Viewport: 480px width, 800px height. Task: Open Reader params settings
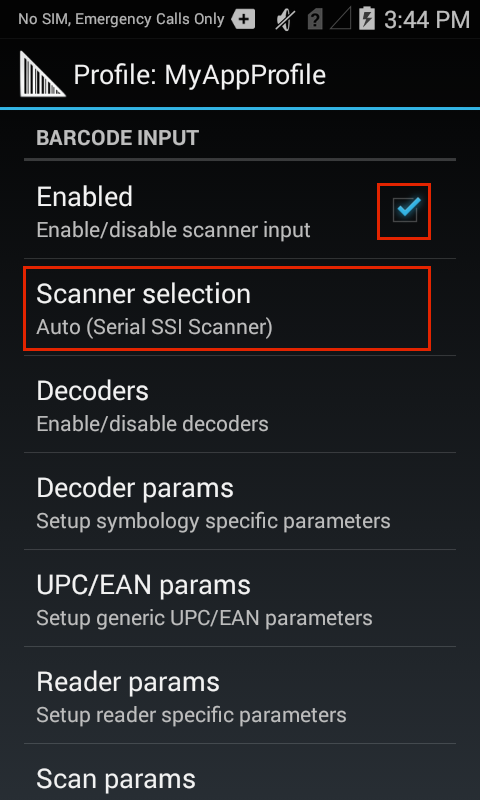pyautogui.click(x=240, y=695)
